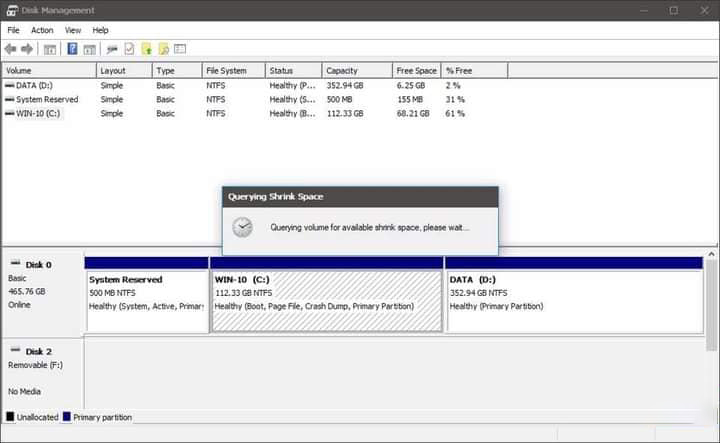Click the yellow folder up-arrow toolbar icon

[146, 49]
